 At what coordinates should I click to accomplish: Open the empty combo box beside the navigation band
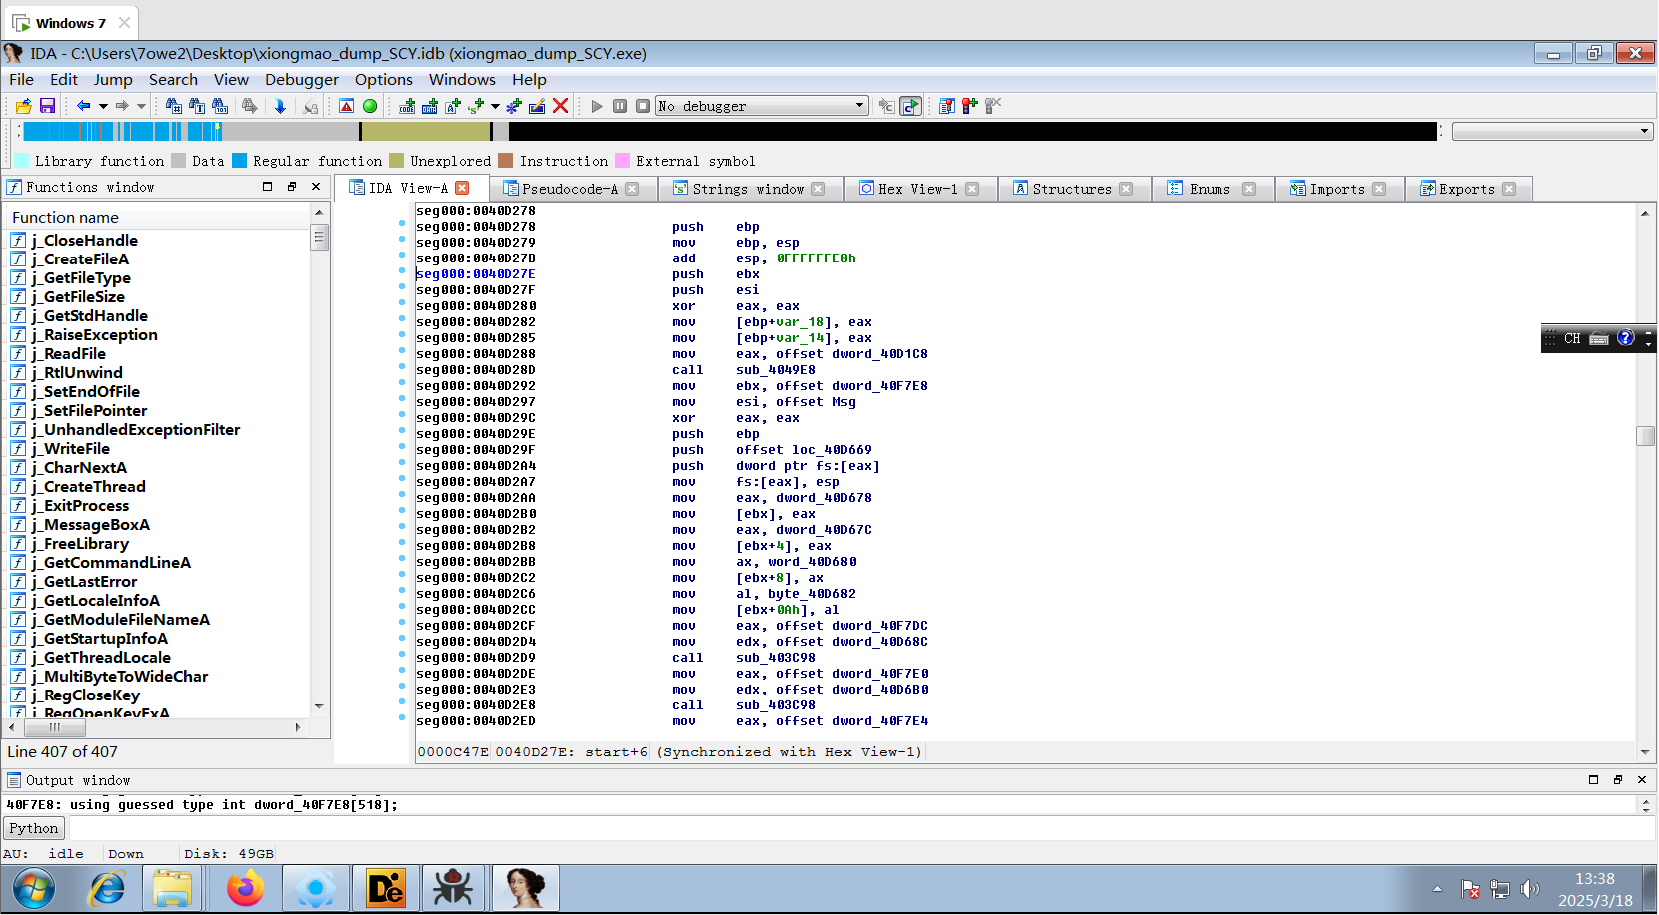(1551, 131)
